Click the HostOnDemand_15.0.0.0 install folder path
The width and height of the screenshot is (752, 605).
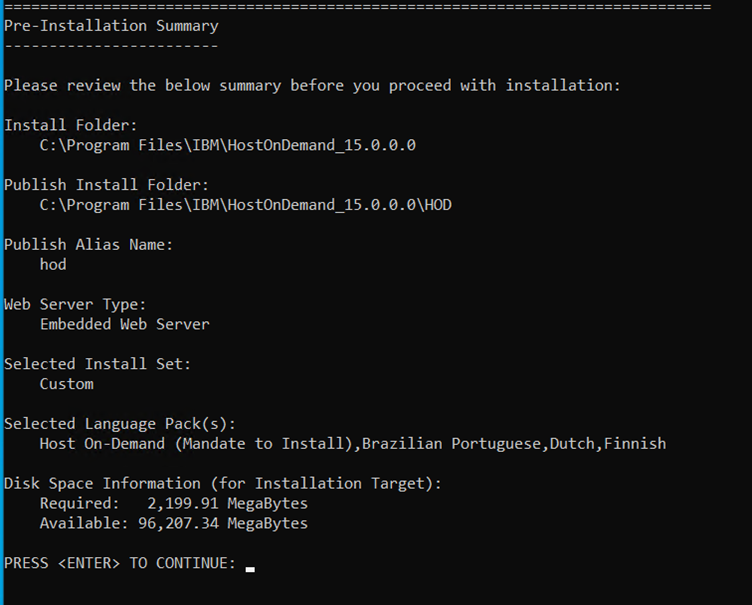[x=227, y=145]
